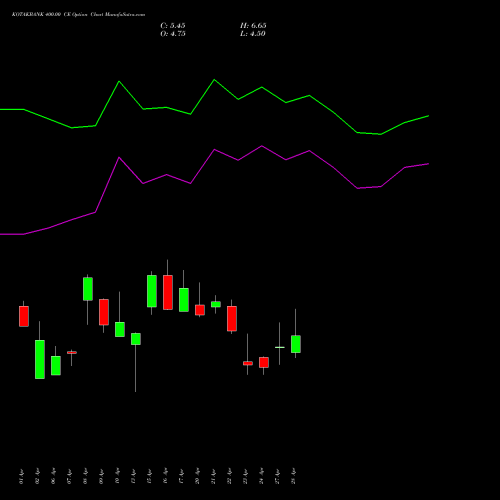
Task: Click the green candle for 15 Apr
Action: pos(152,291)
